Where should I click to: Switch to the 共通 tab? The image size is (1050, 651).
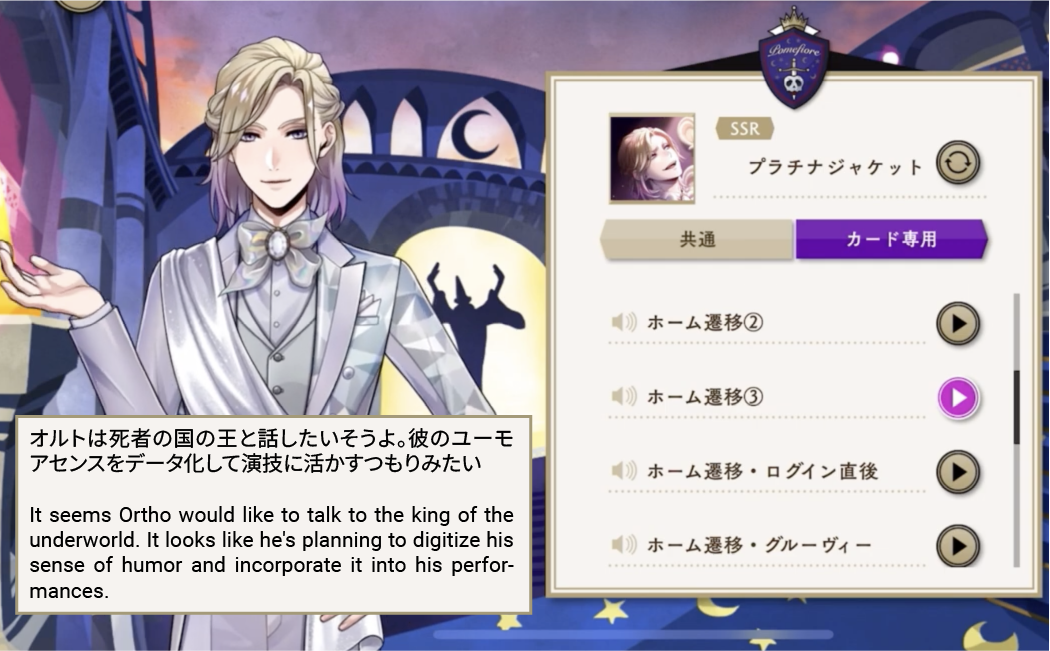pyautogui.click(x=697, y=239)
